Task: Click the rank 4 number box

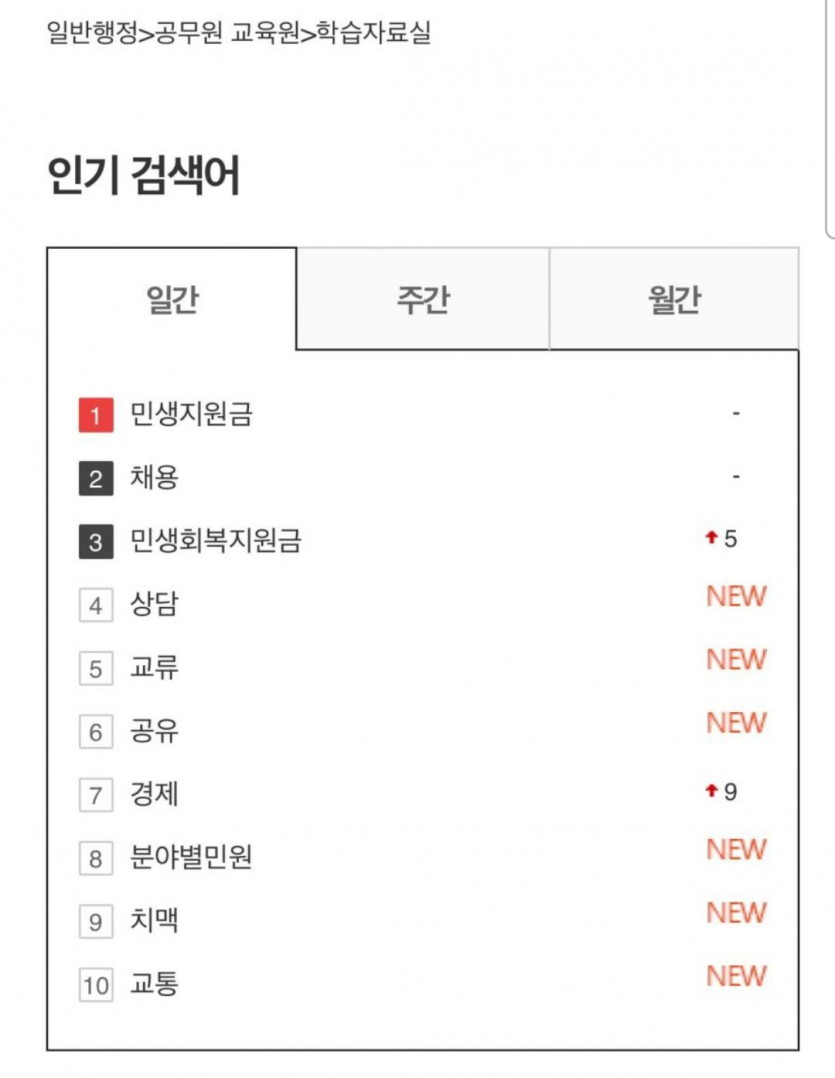Action: (x=96, y=605)
